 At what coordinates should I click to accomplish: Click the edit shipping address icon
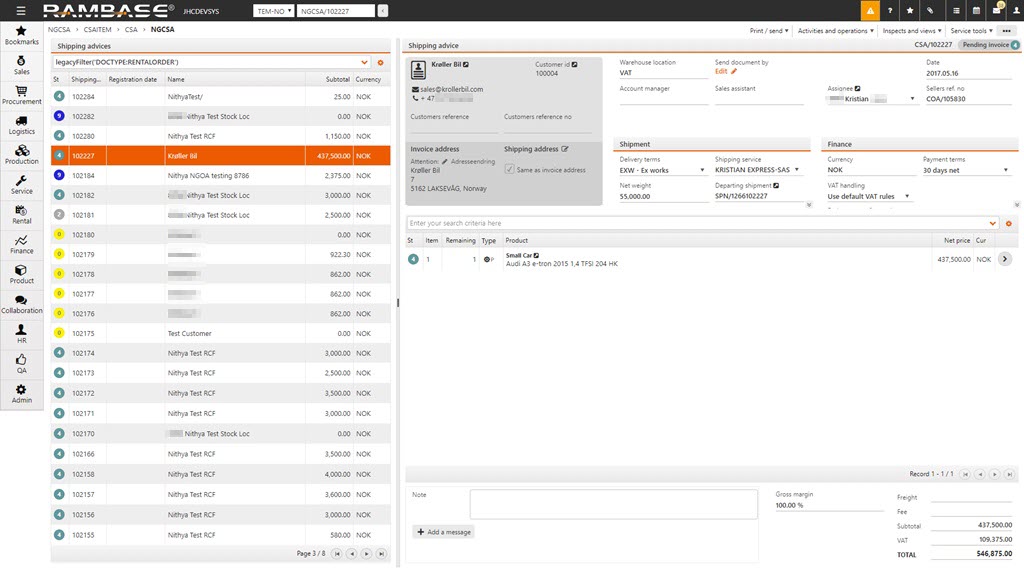565,149
